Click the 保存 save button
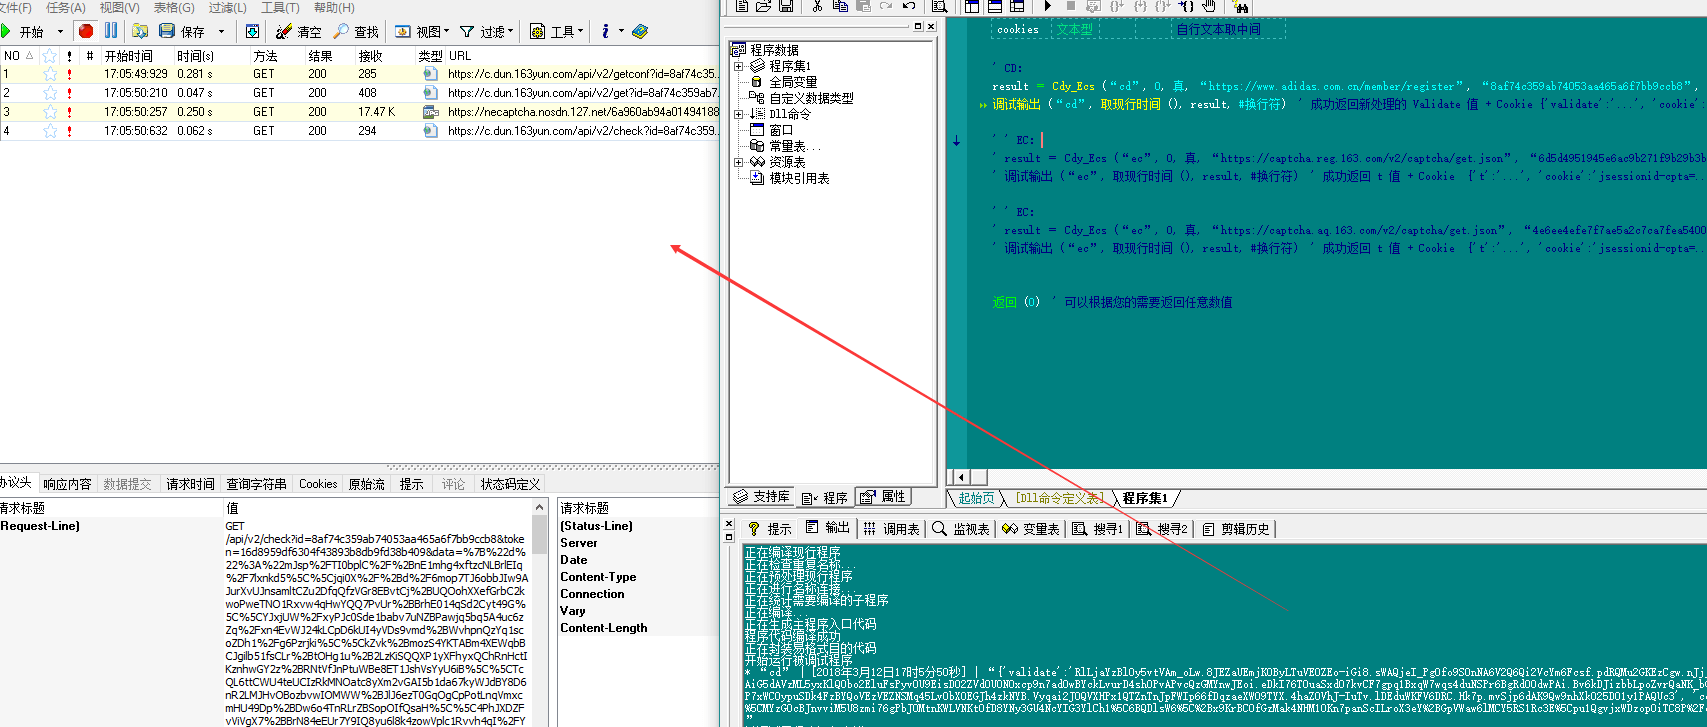 [x=181, y=32]
